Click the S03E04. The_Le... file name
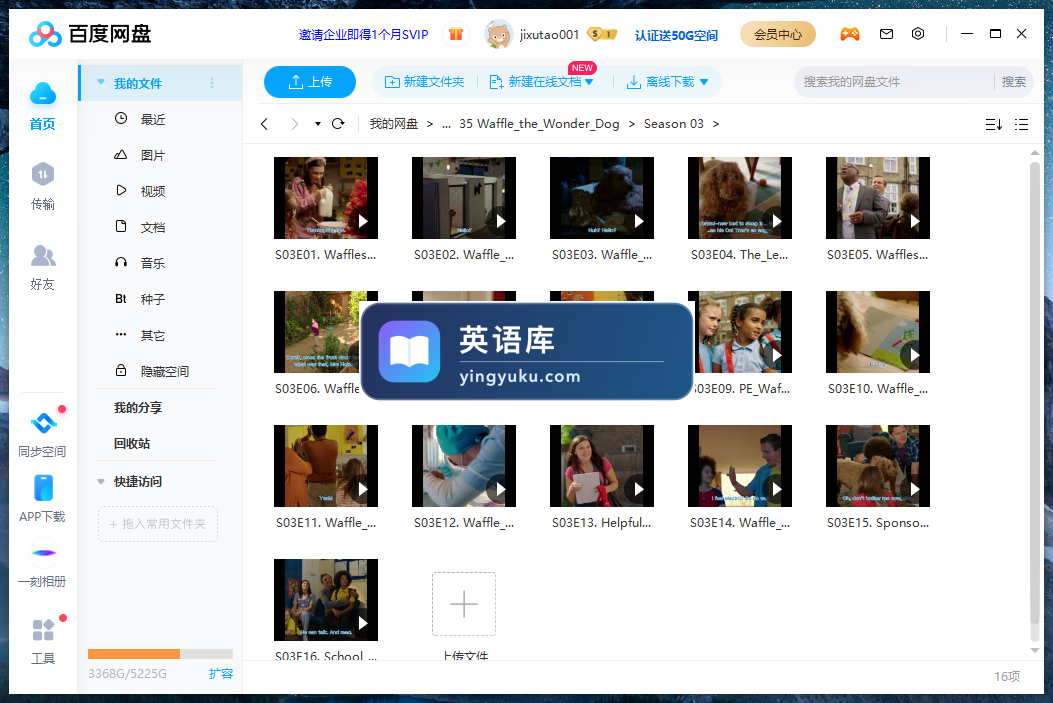Screen dimensions: 1053x703 click(x=739, y=254)
